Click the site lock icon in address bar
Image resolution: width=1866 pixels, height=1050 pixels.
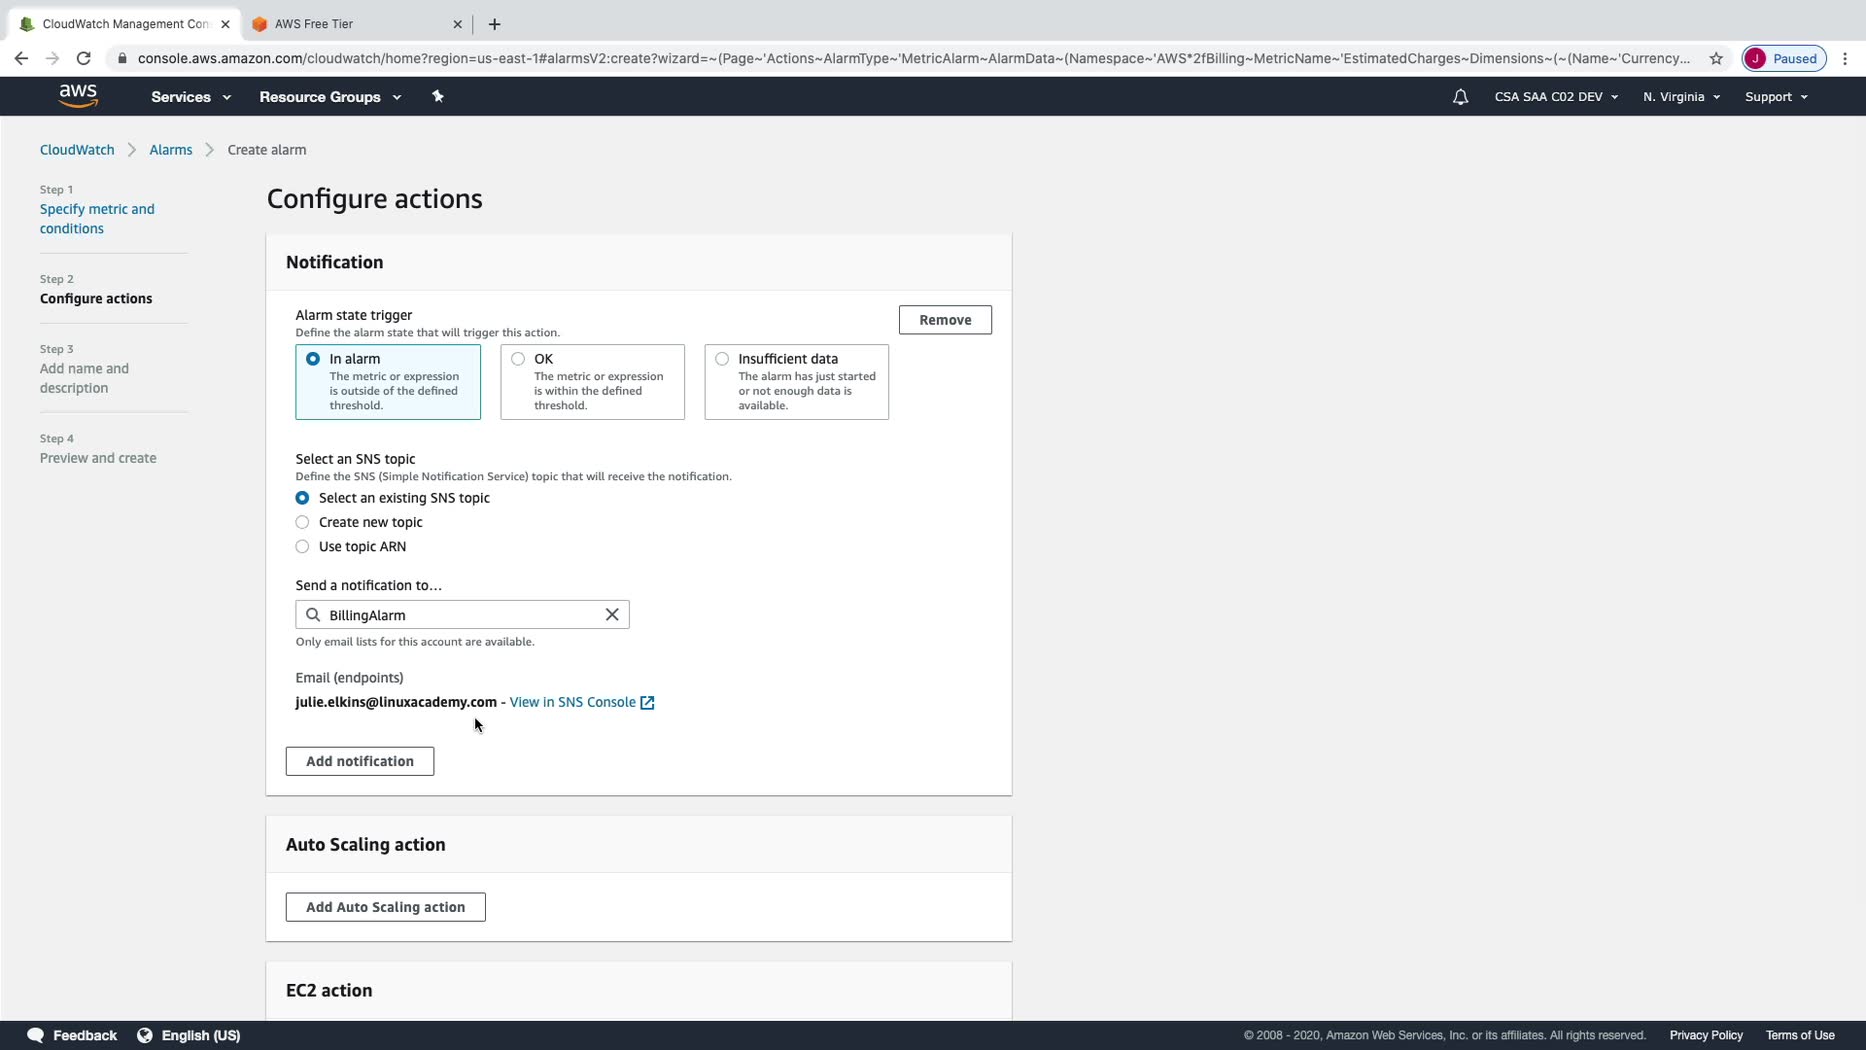[x=122, y=58]
